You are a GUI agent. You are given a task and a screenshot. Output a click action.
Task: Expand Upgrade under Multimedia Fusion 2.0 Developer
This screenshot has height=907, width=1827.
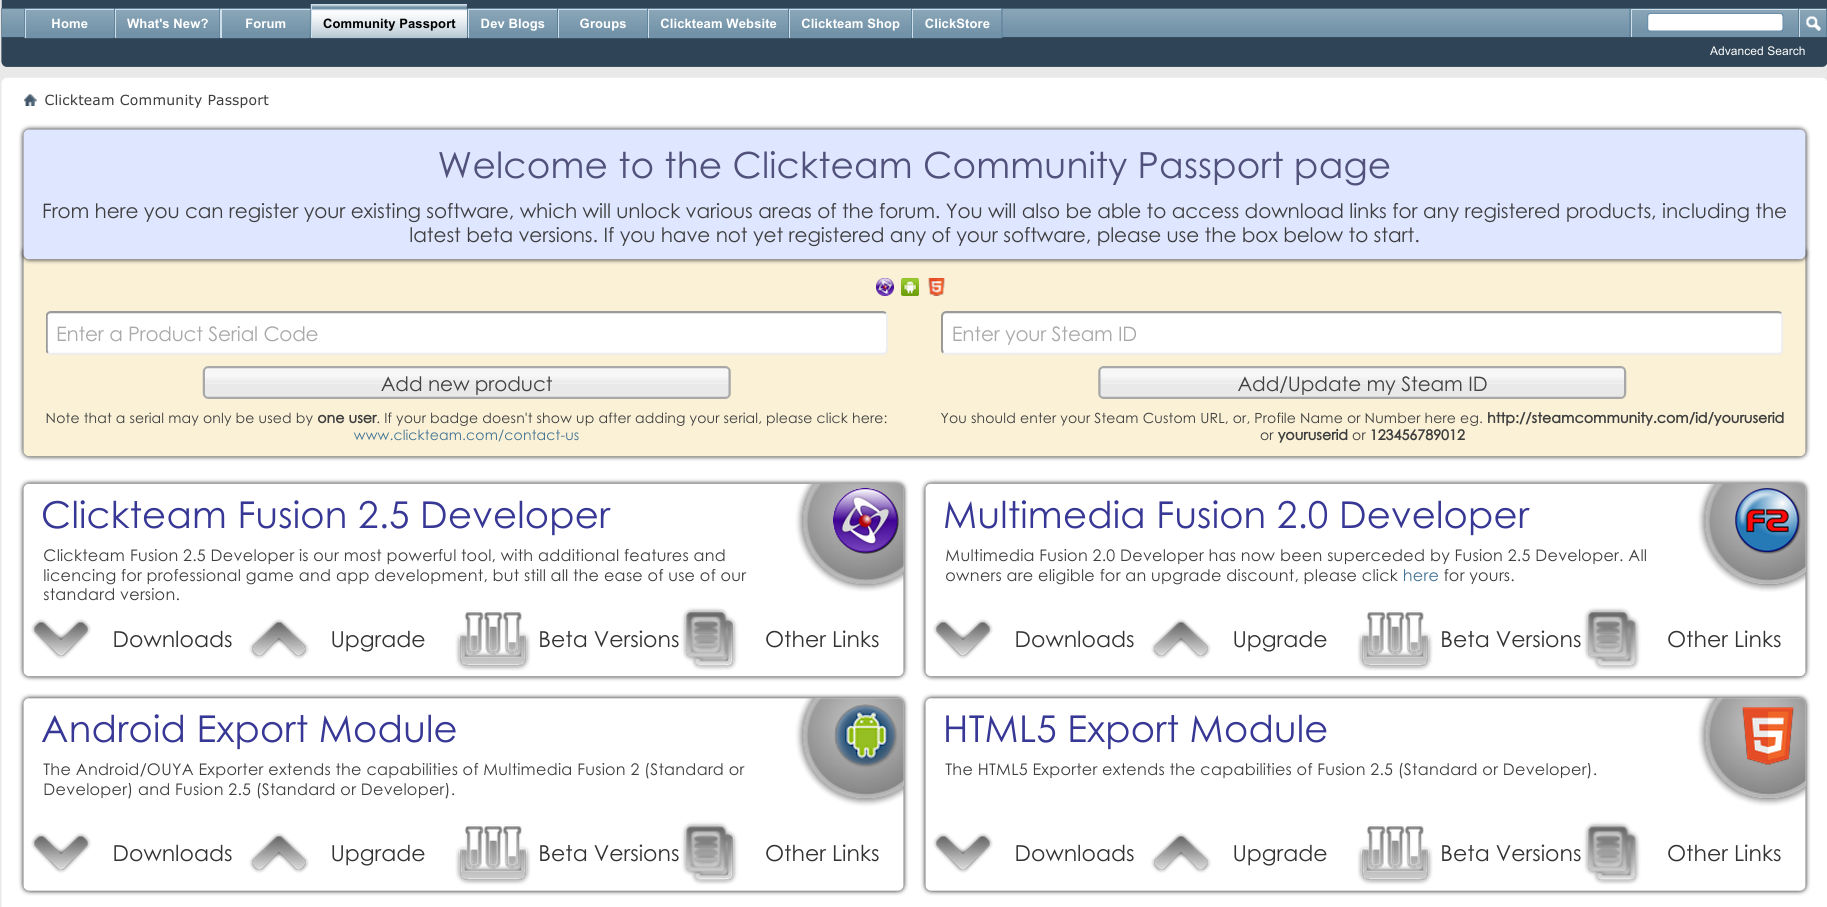(x=1280, y=640)
